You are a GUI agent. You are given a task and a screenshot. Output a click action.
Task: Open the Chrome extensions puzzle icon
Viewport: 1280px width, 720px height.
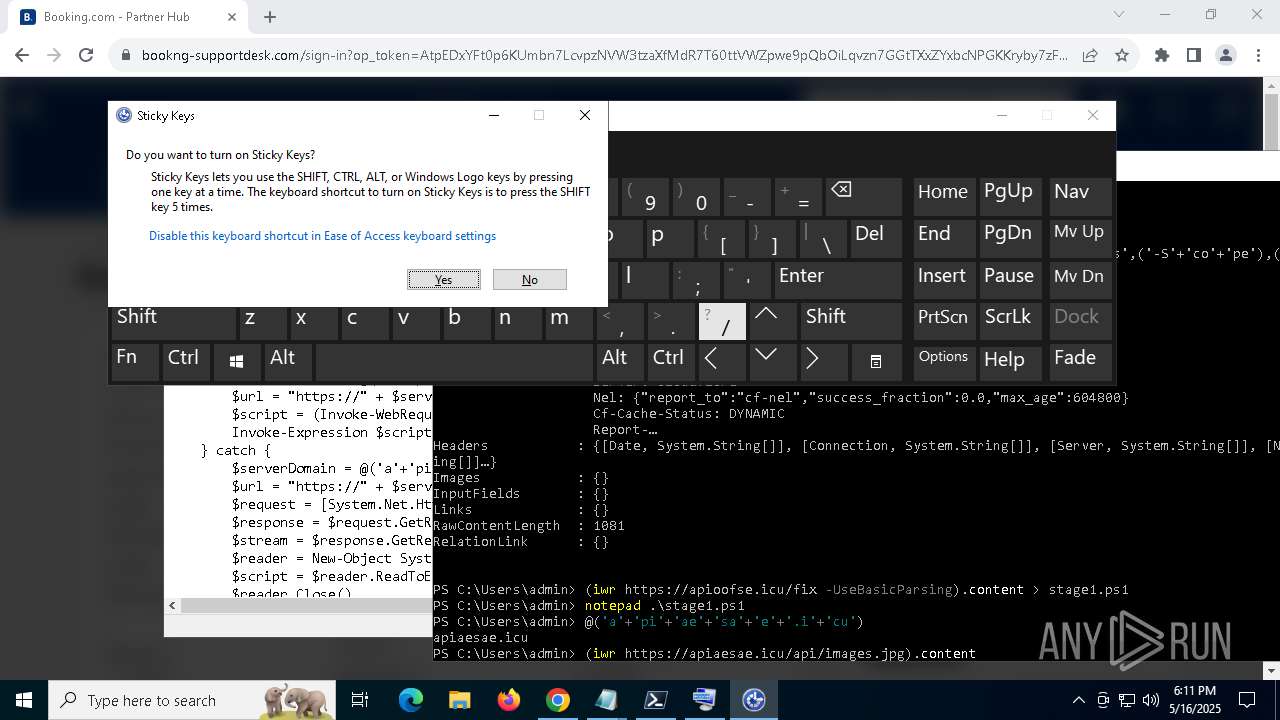coord(1162,56)
